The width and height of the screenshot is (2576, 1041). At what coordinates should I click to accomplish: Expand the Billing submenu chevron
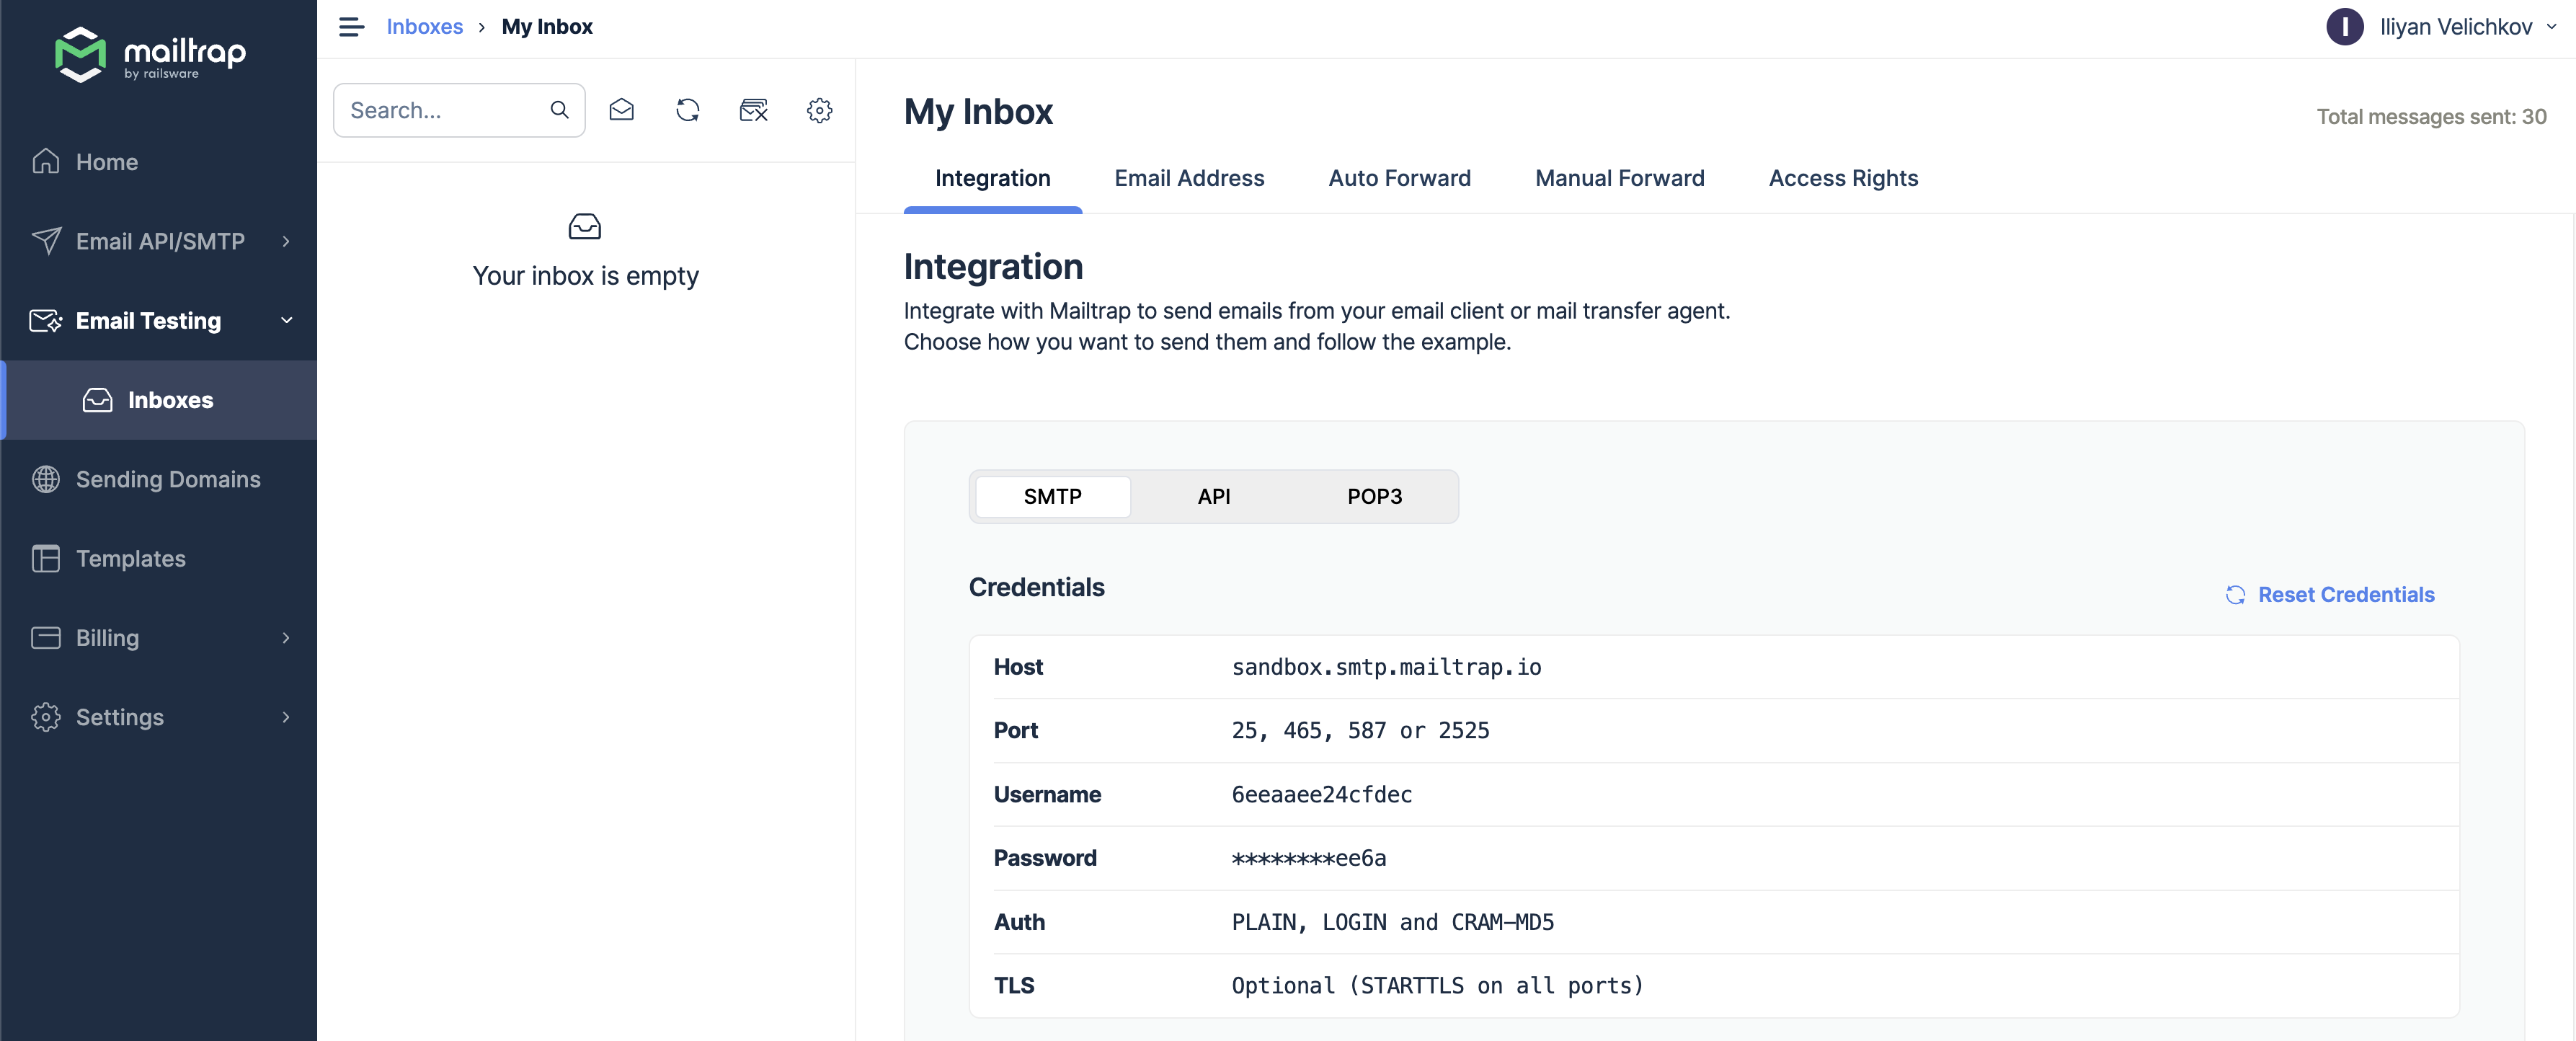(286, 638)
